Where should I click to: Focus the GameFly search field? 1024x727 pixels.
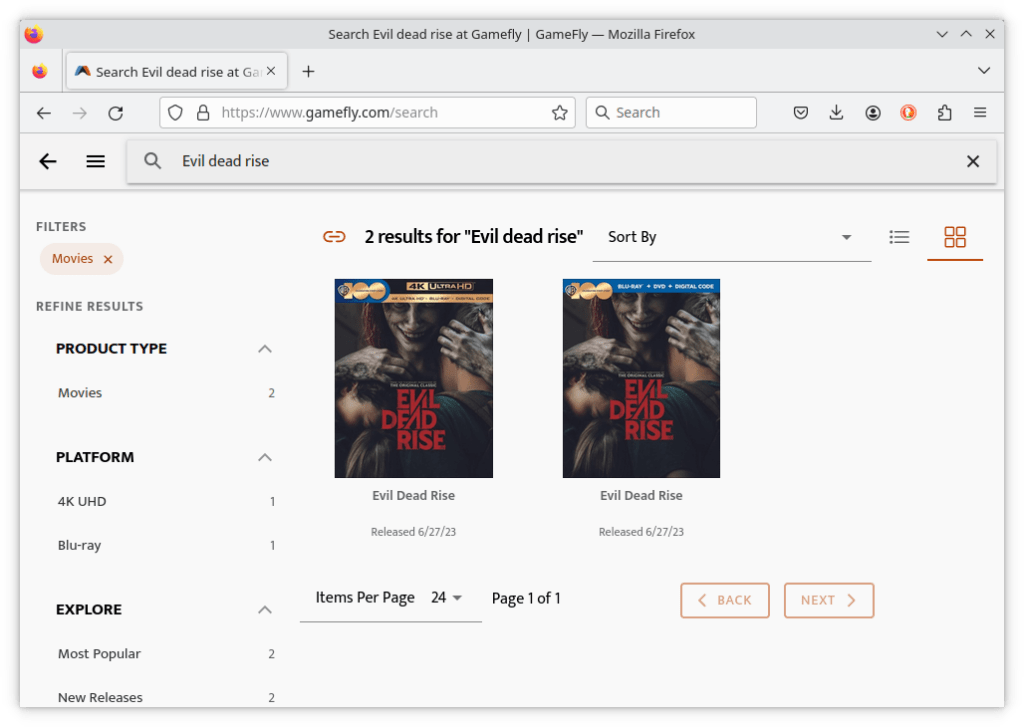pos(562,161)
